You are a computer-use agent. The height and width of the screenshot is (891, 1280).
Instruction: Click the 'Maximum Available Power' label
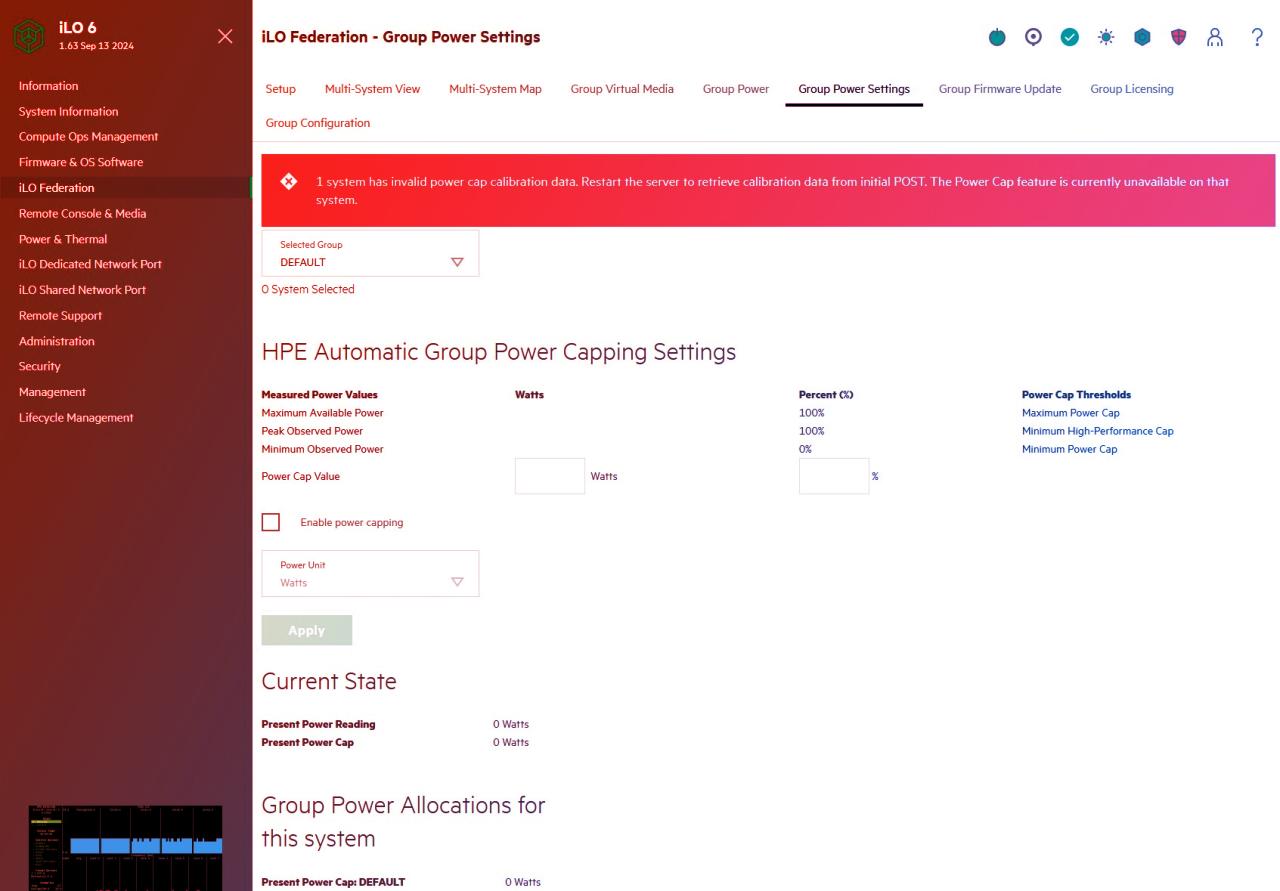tap(322, 413)
